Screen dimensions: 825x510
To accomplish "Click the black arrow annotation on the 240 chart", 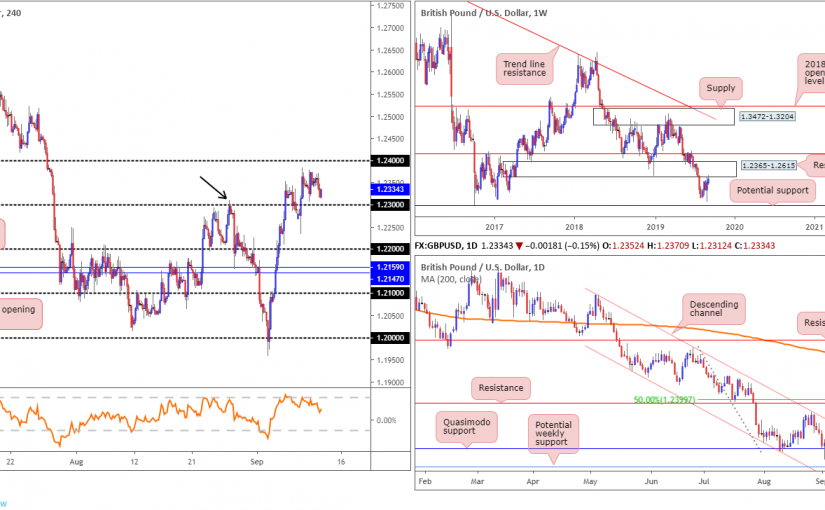I will tap(214, 187).
